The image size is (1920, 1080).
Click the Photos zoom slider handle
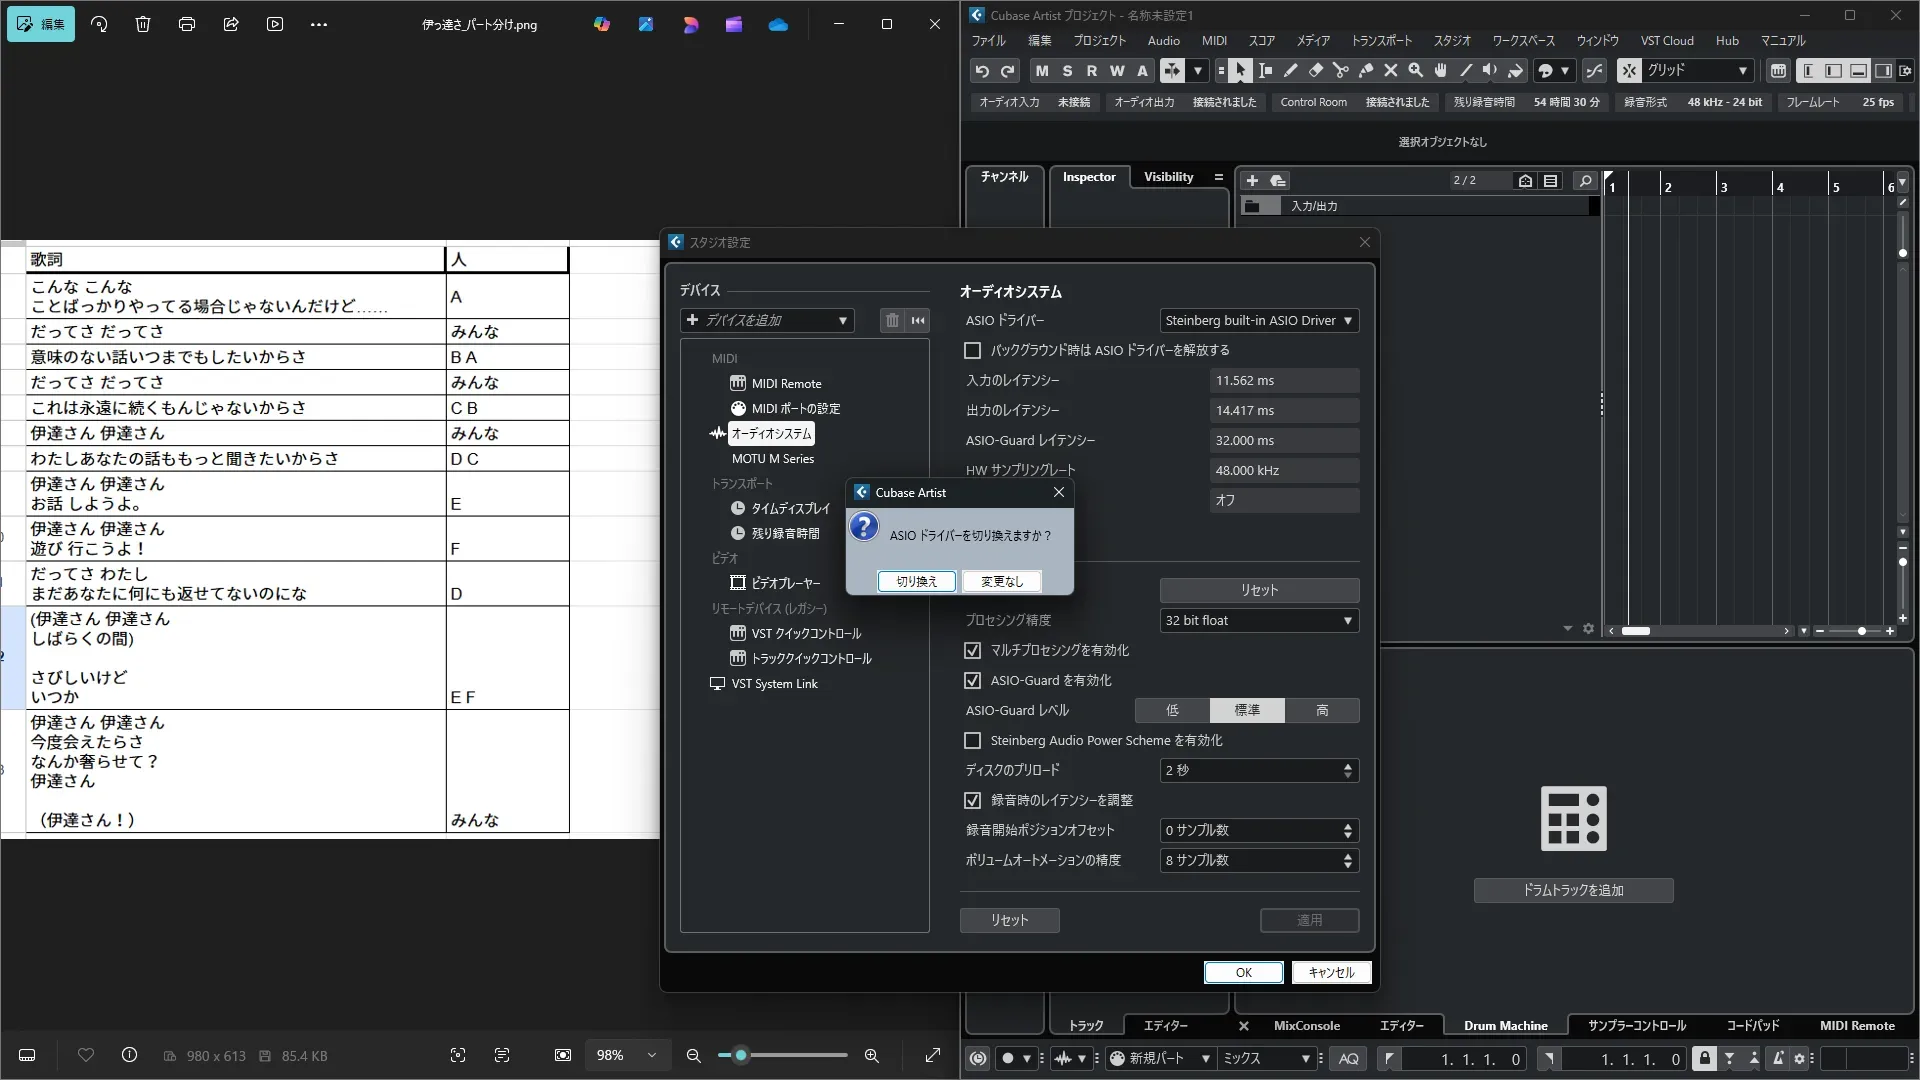[741, 1056]
